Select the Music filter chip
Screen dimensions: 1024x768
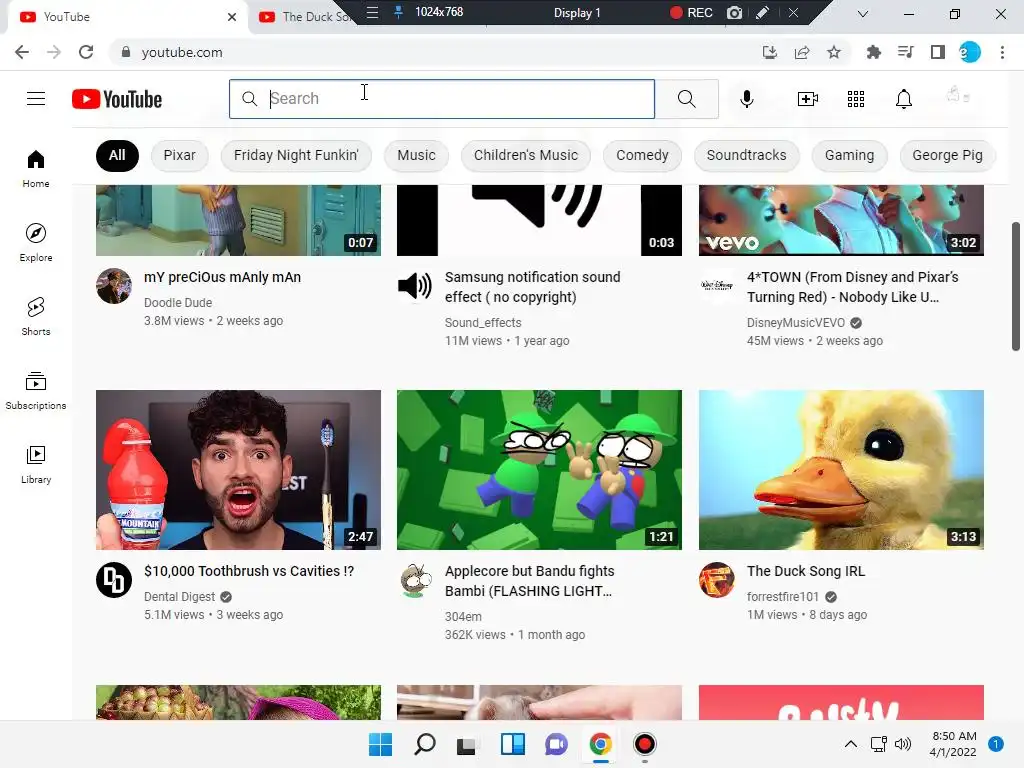(x=416, y=155)
